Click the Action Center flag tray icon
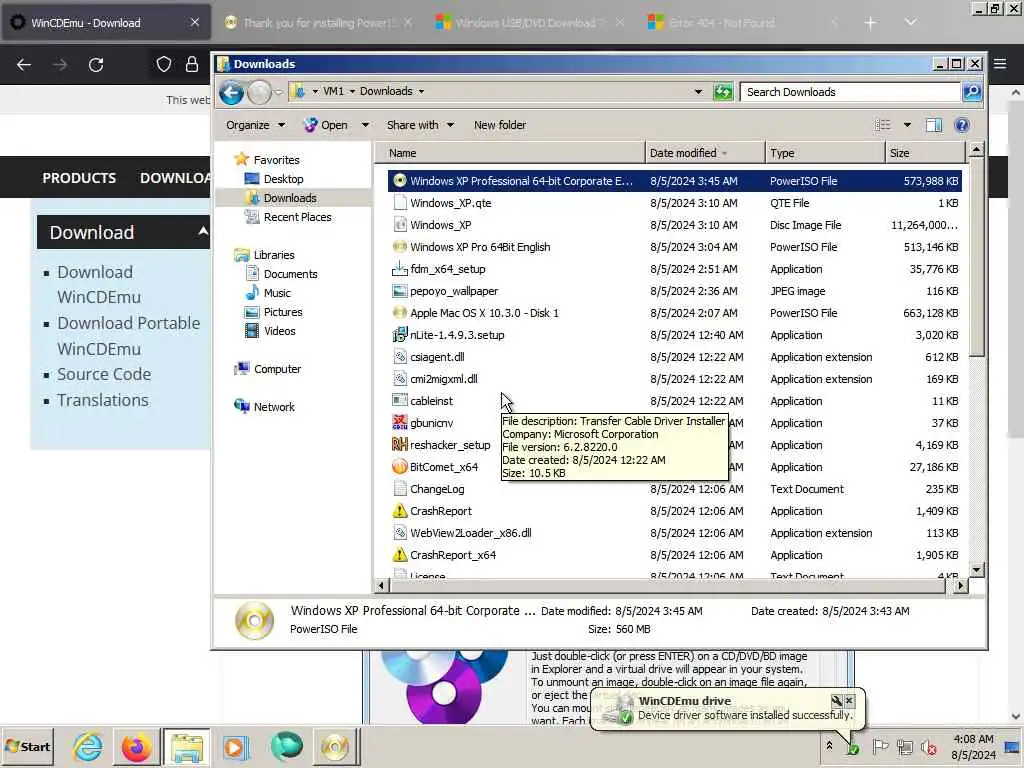1024x768 pixels. pyautogui.click(x=880, y=747)
